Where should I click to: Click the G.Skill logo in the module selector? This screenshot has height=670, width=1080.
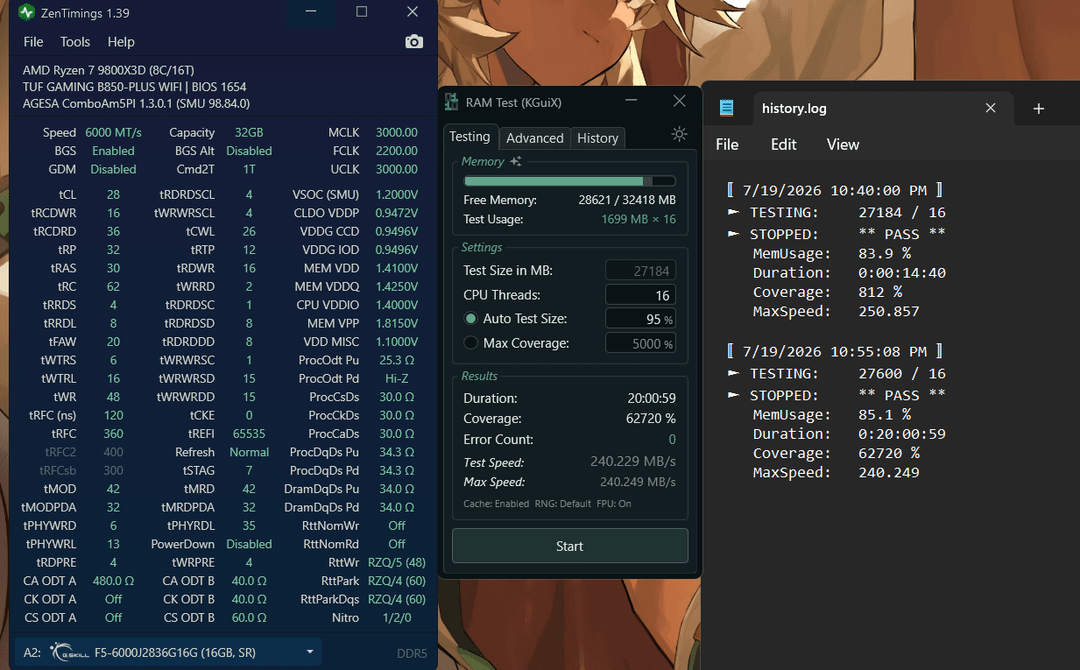coord(70,652)
